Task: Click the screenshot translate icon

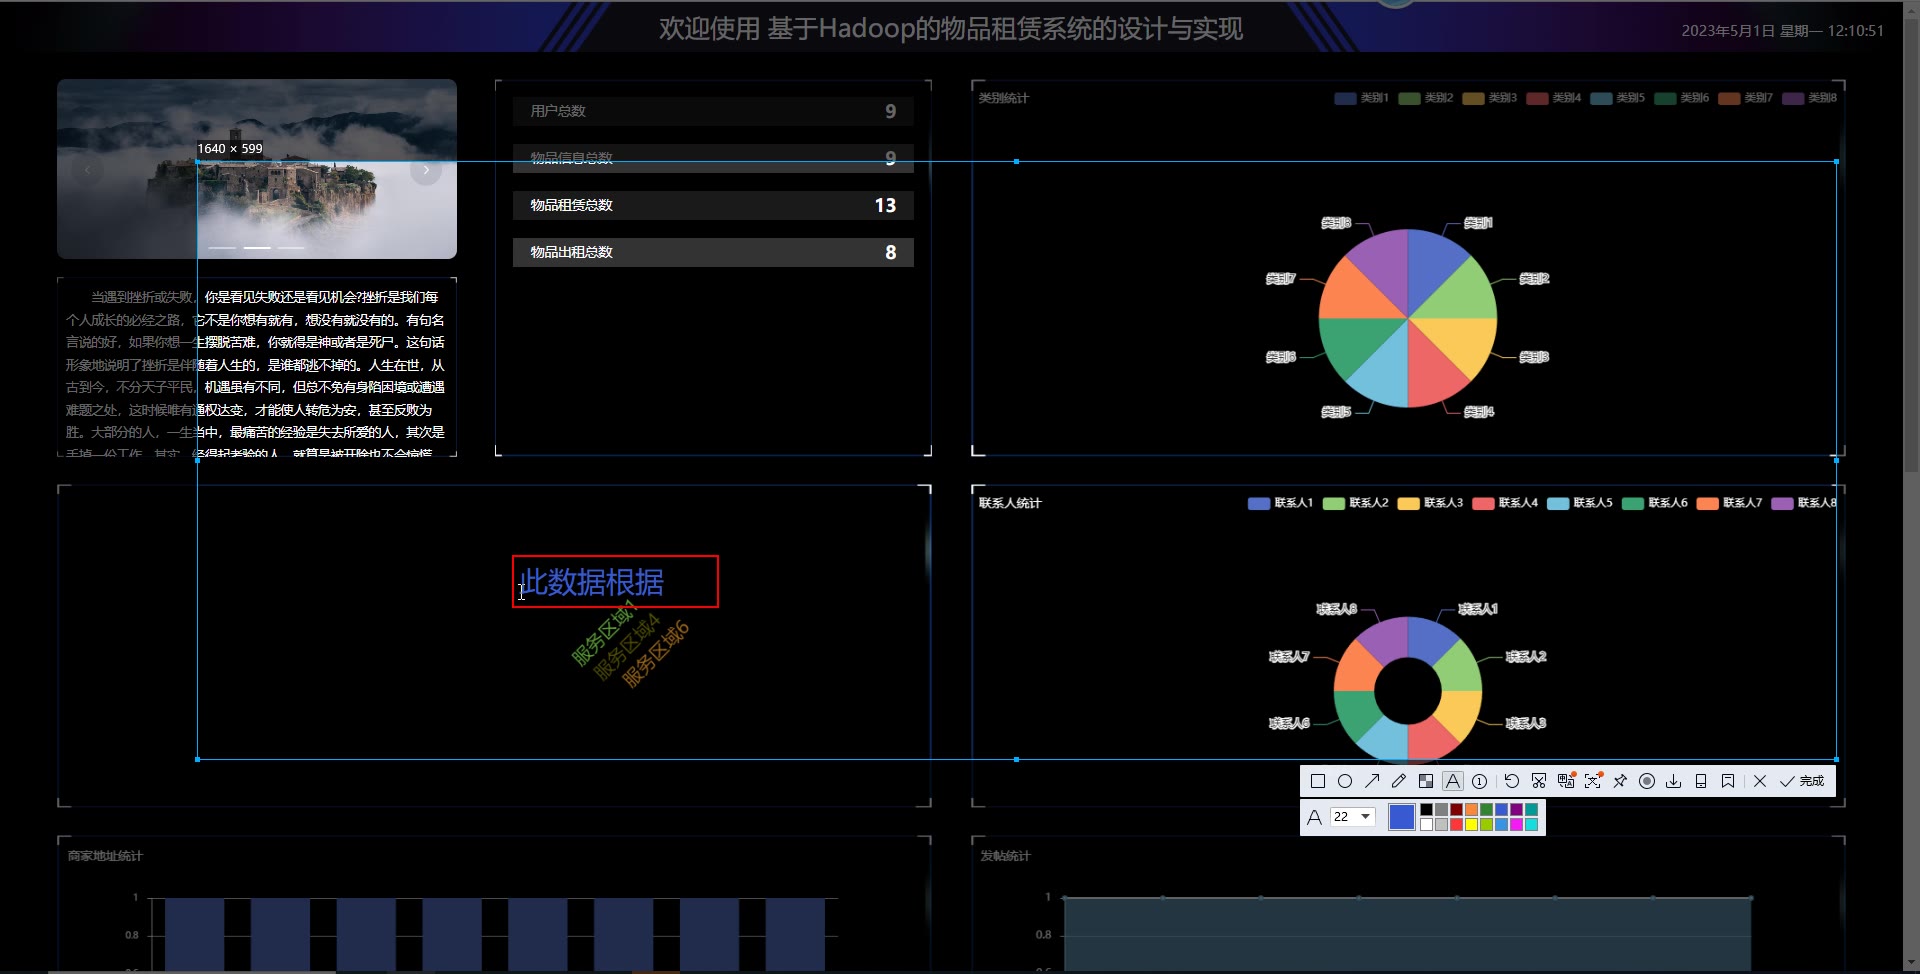Action: [x=1566, y=781]
